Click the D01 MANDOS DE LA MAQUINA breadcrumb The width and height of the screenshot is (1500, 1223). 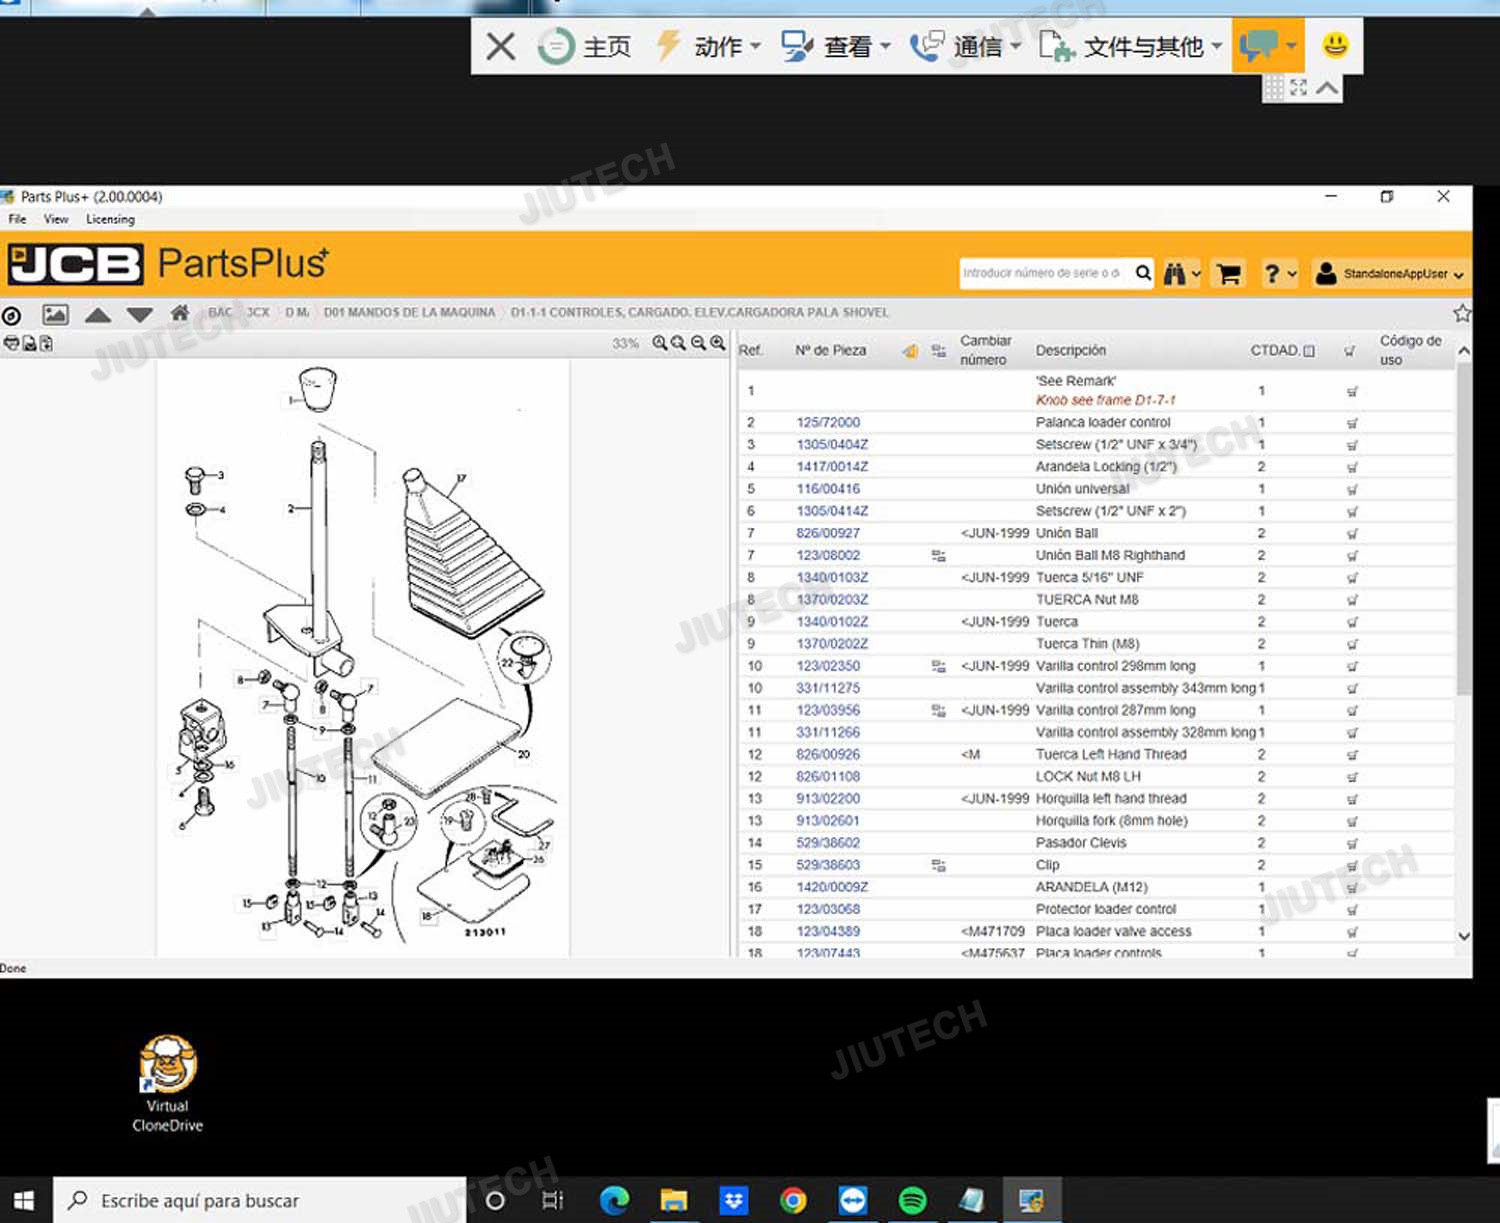409,313
